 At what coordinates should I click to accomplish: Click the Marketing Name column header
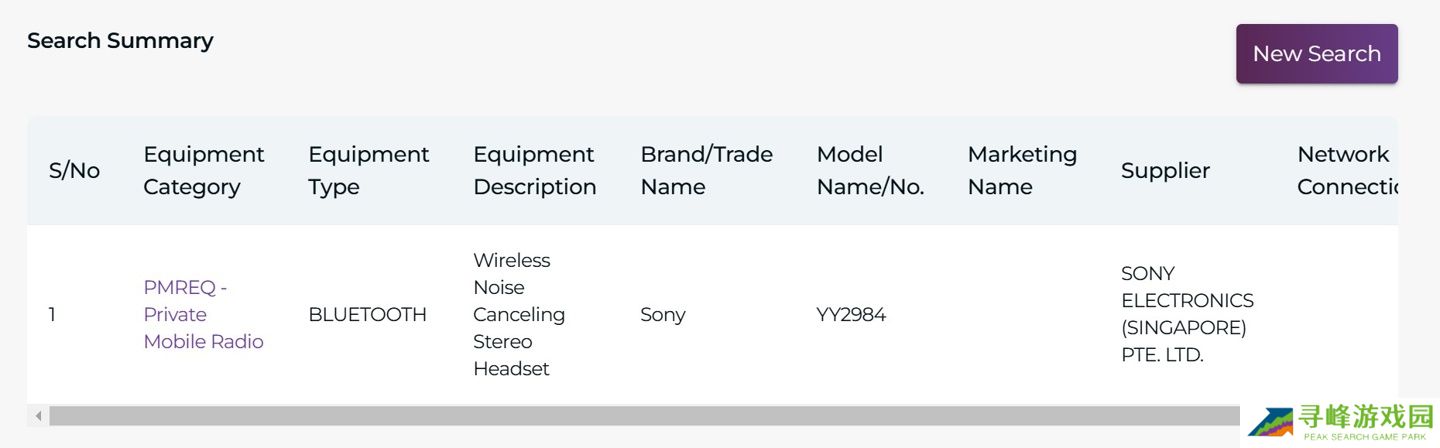tap(1022, 171)
